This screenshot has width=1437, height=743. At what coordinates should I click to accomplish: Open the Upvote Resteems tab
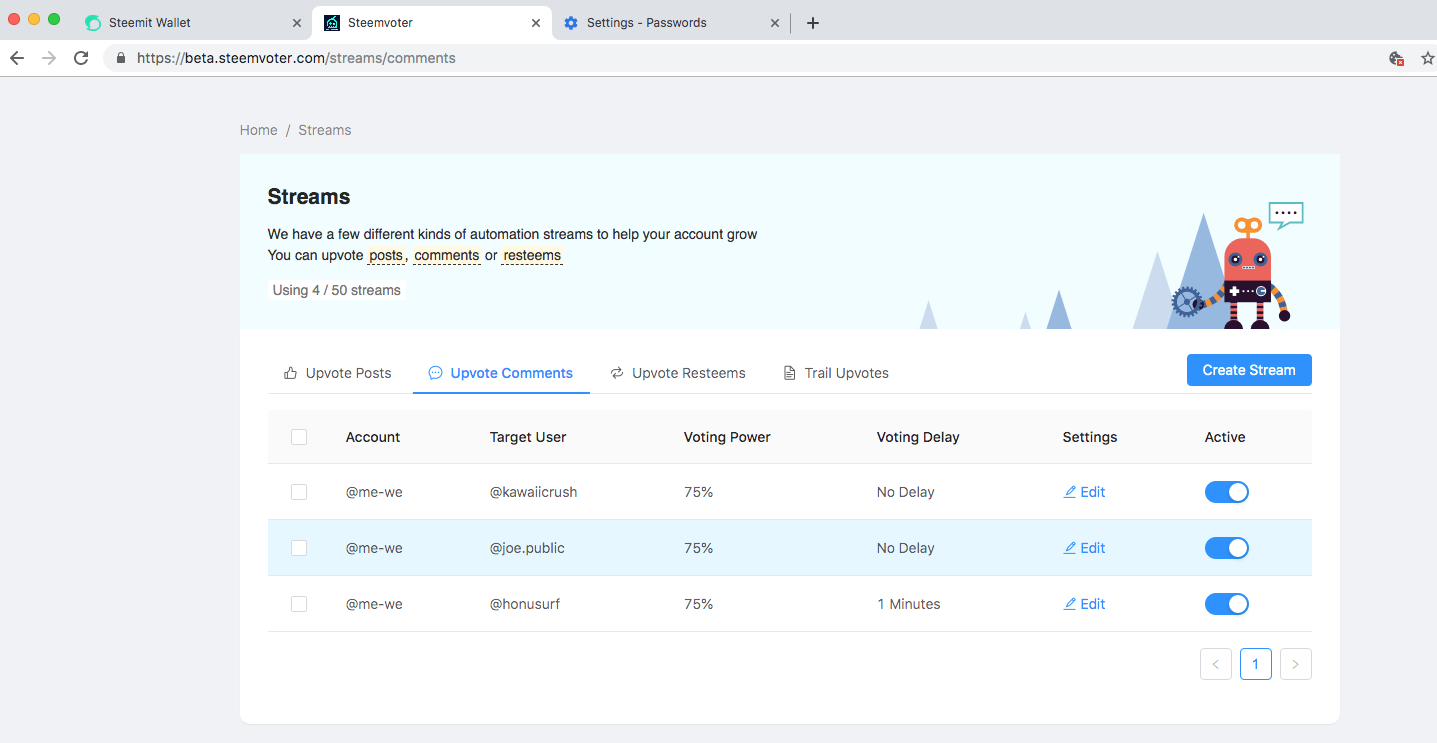678,373
